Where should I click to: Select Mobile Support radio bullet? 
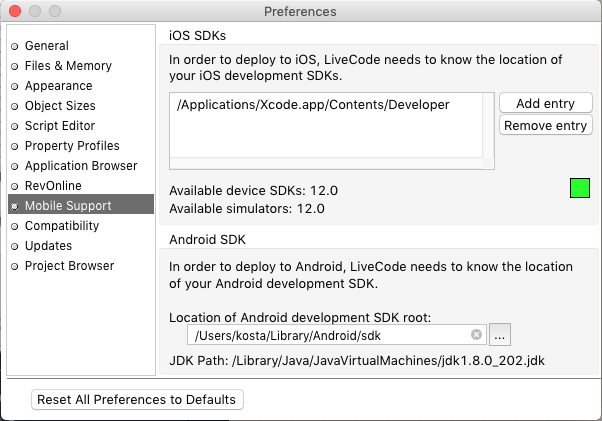14,206
